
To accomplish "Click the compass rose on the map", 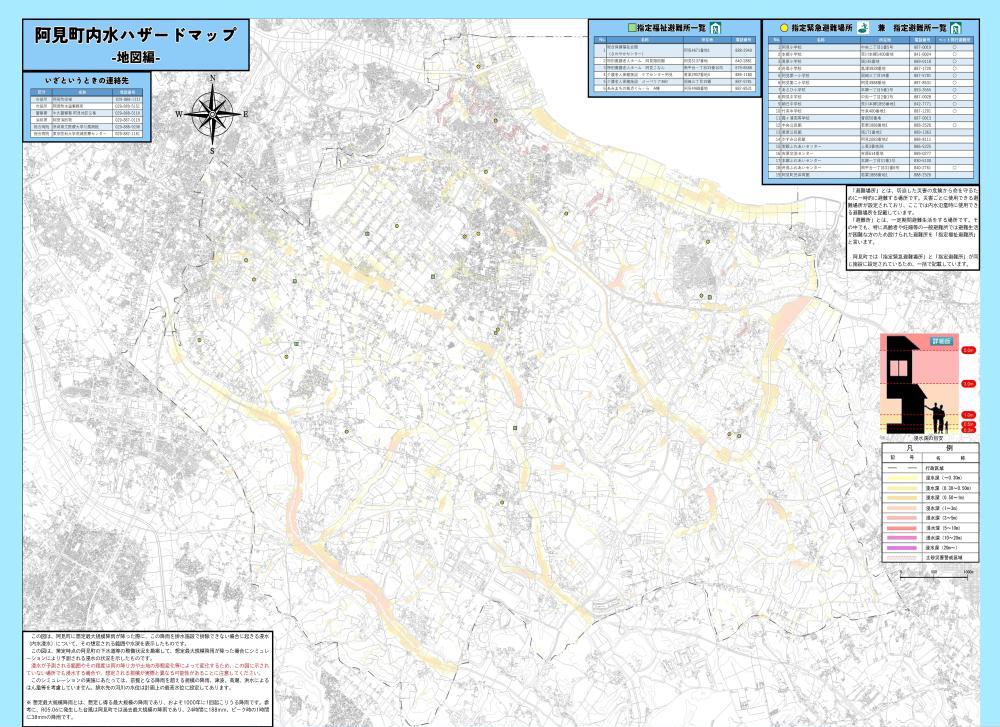I will coord(212,113).
